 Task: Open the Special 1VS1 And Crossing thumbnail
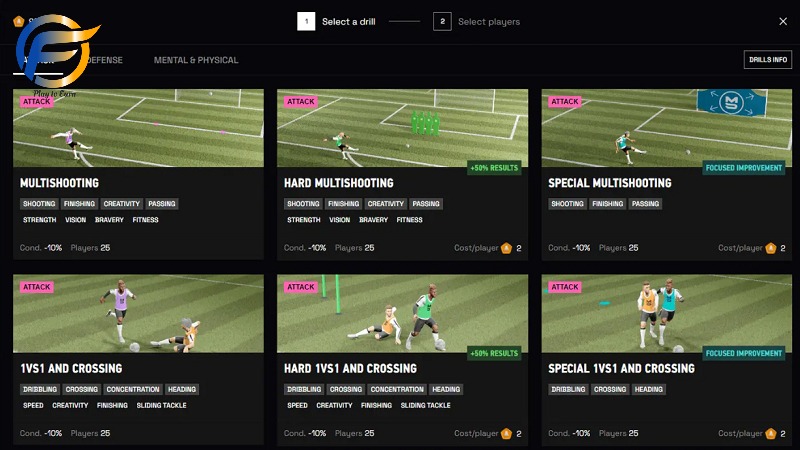tap(667, 313)
